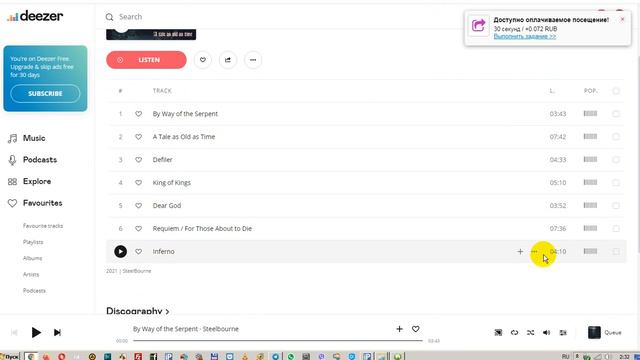
Task: Expand the Discography section
Action: click(138, 311)
